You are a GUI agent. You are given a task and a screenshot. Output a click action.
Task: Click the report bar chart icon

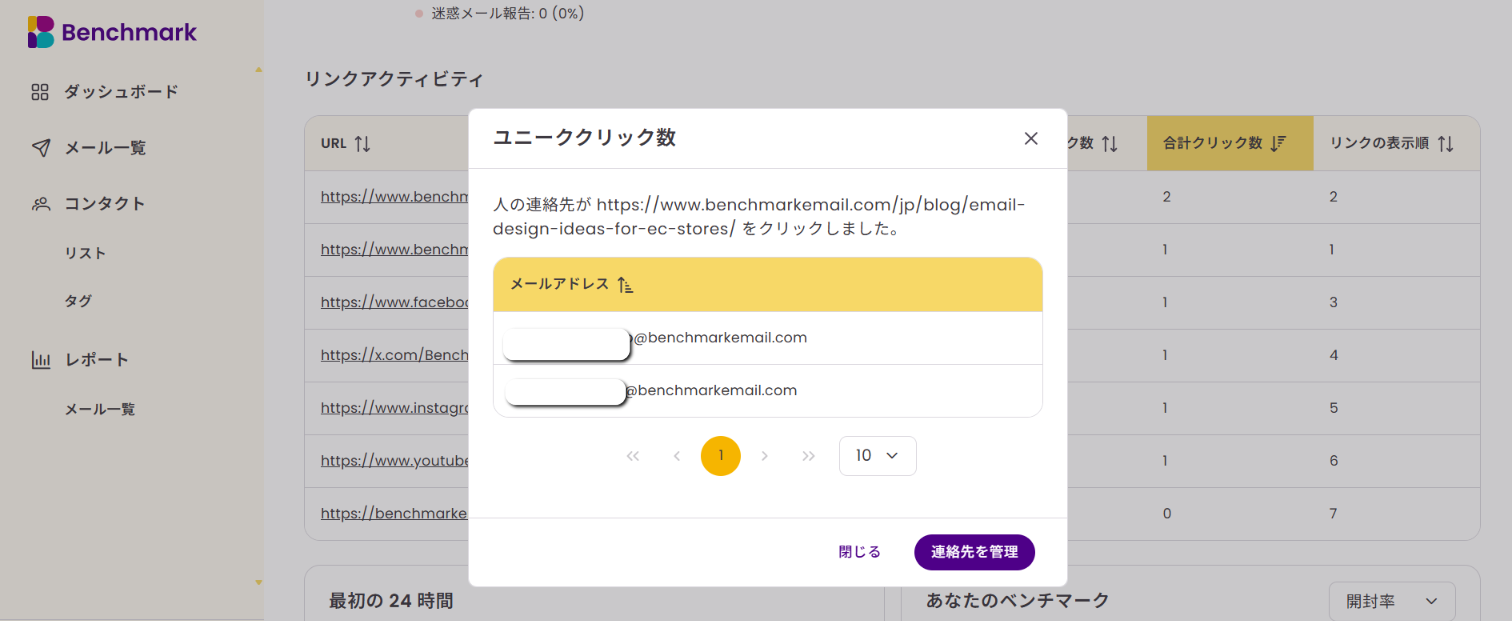pyautogui.click(x=40, y=360)
